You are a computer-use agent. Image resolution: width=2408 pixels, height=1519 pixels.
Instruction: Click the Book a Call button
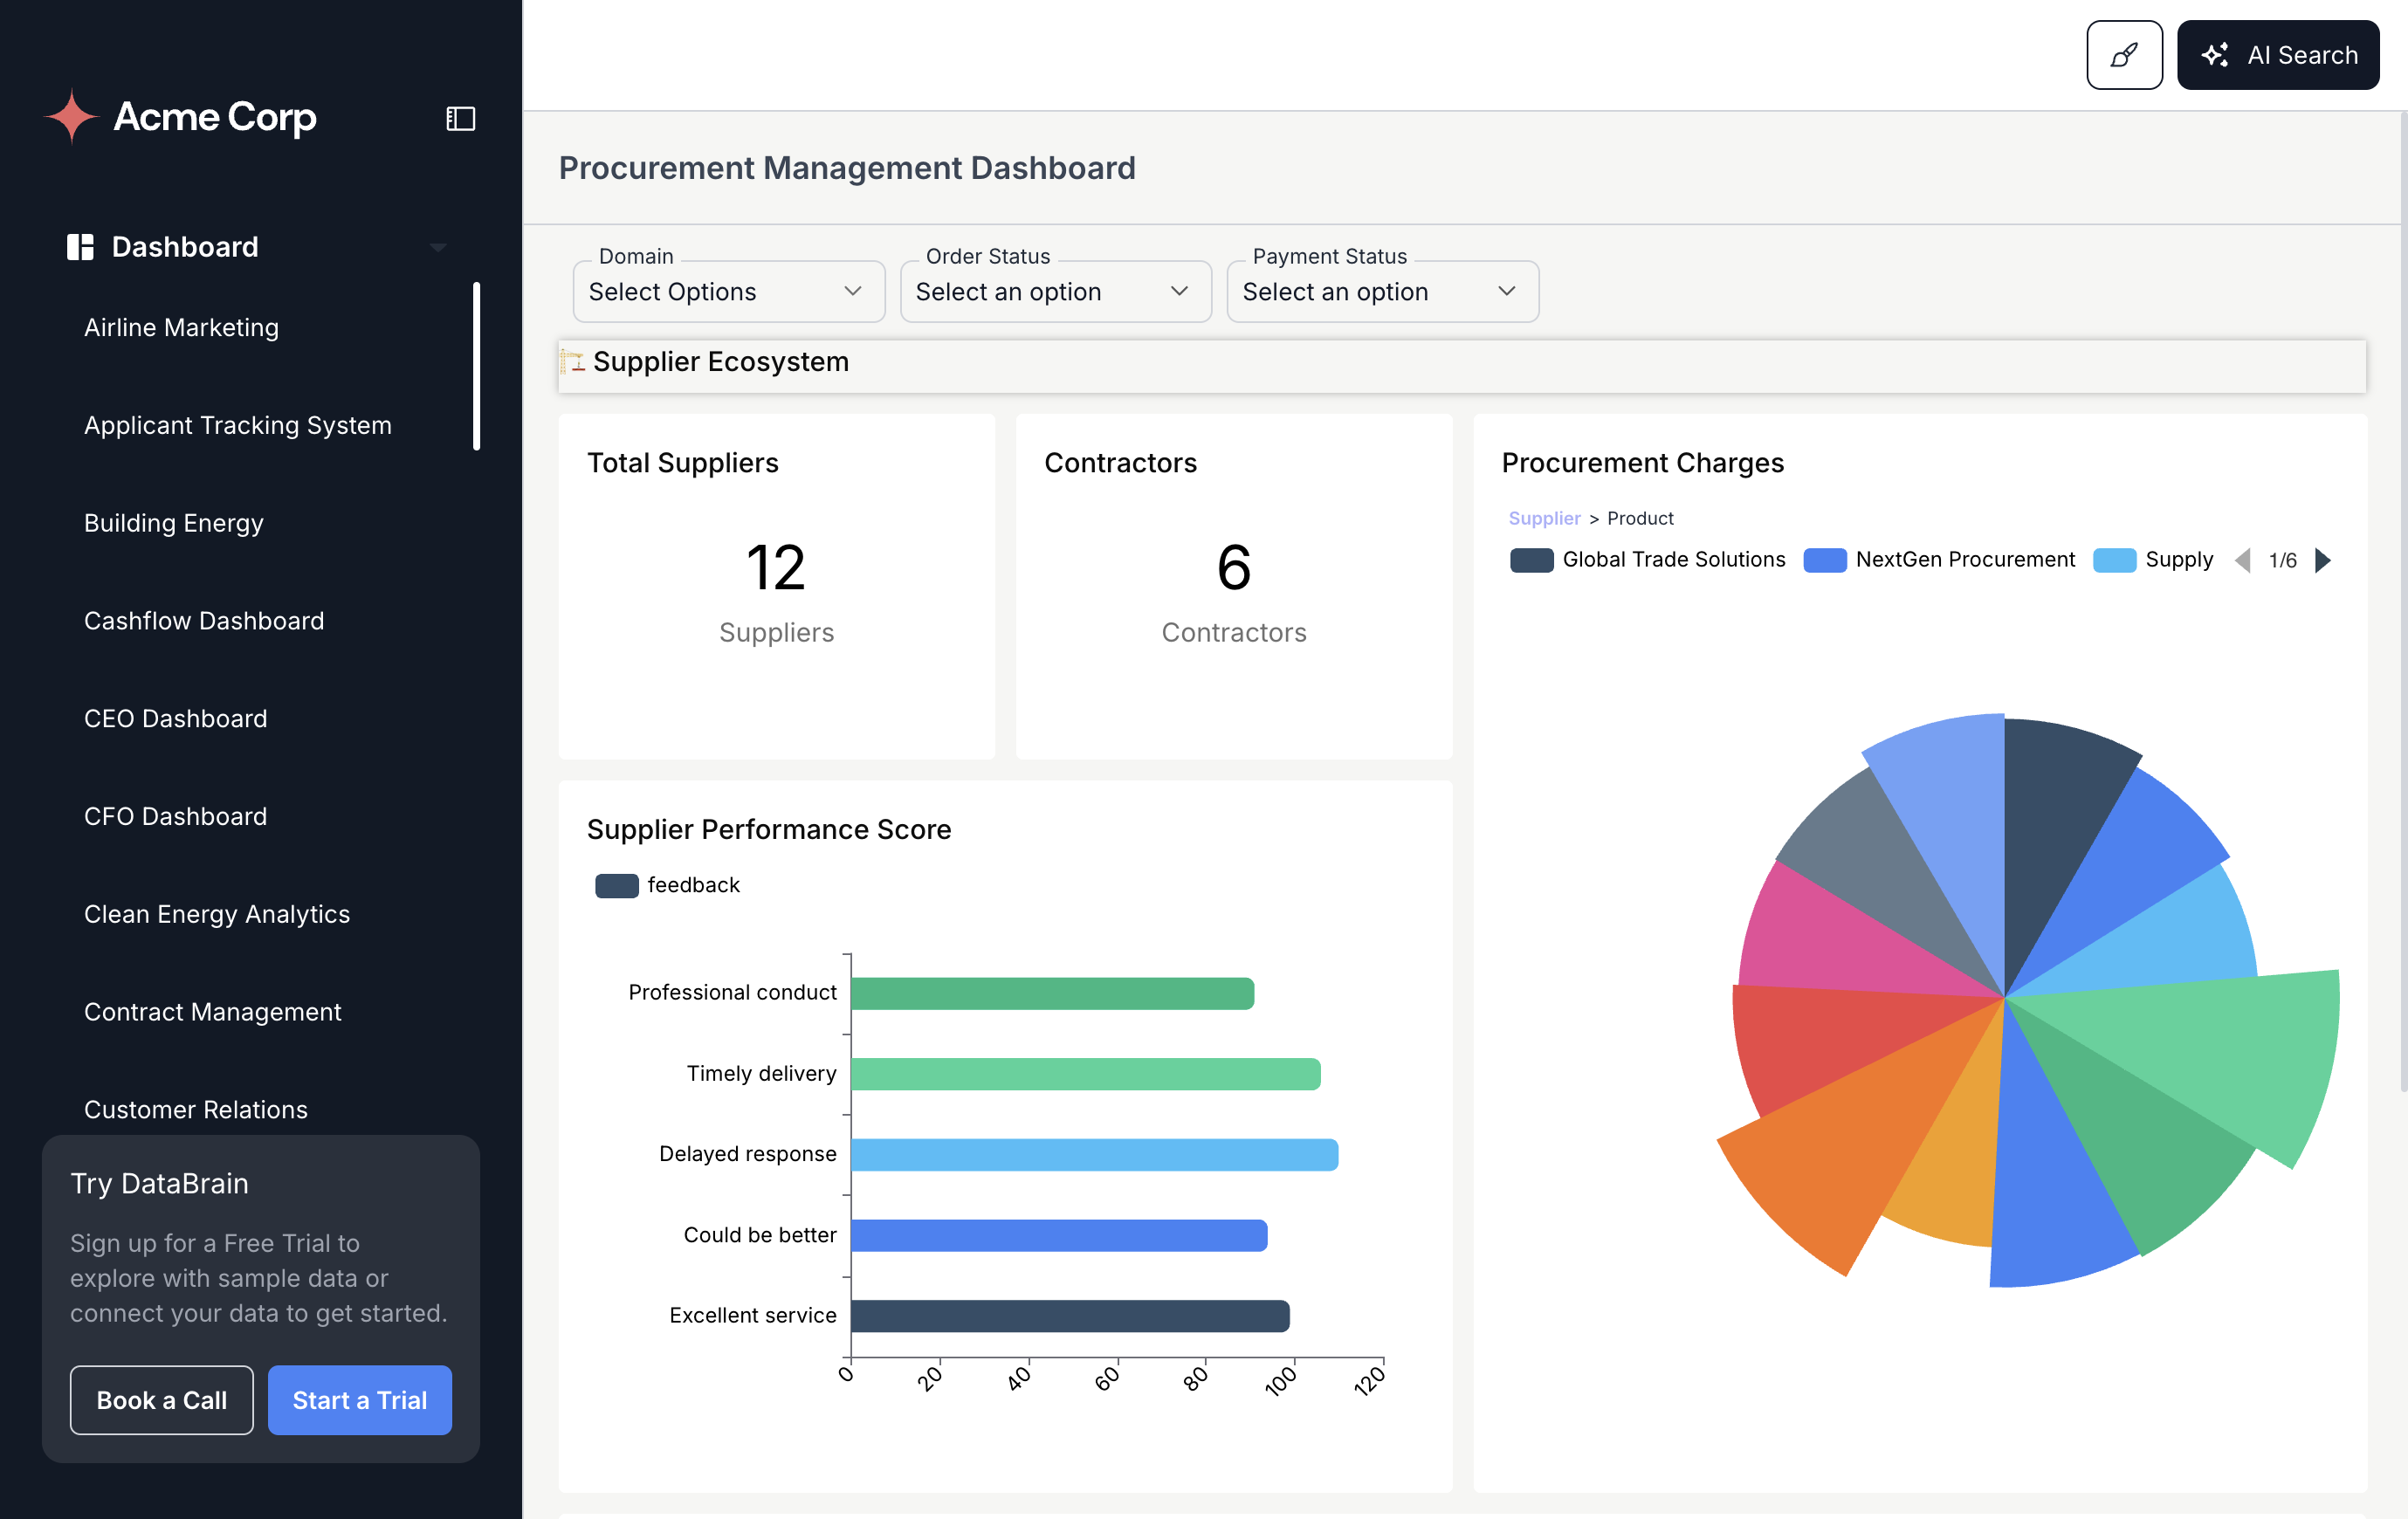click(161, 1400)
